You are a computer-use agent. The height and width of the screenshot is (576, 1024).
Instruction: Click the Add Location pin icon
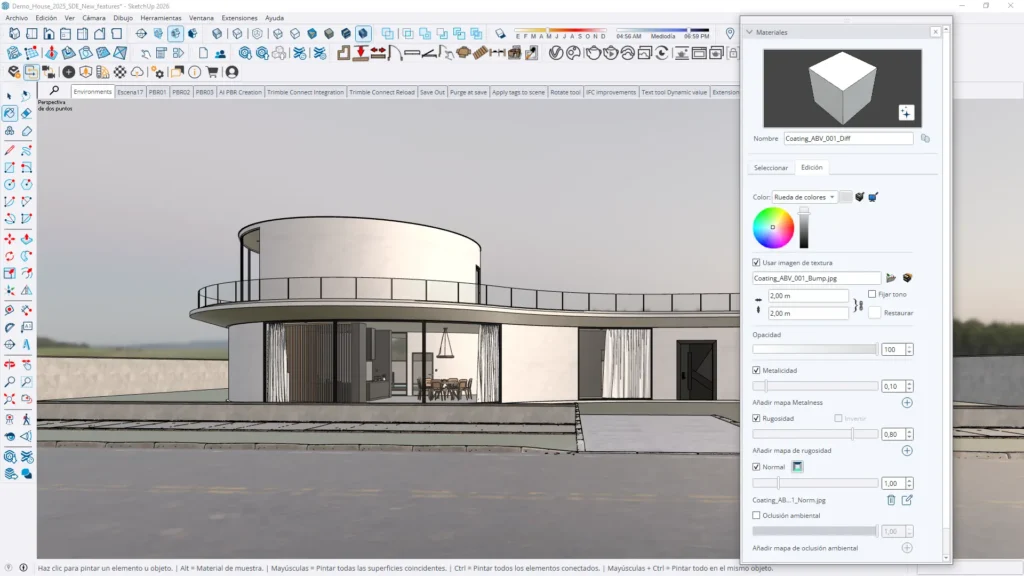click(x=730, y=33)
